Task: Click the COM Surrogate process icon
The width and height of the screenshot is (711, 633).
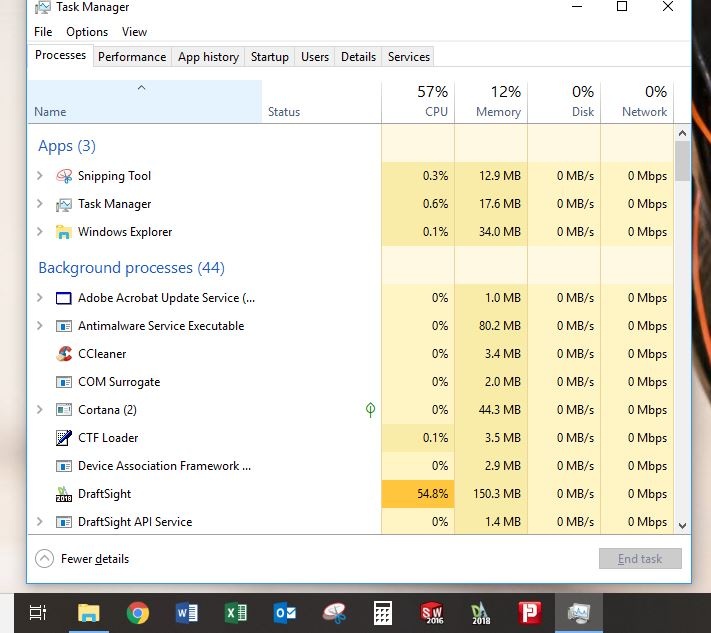Action: coord(63,382)
